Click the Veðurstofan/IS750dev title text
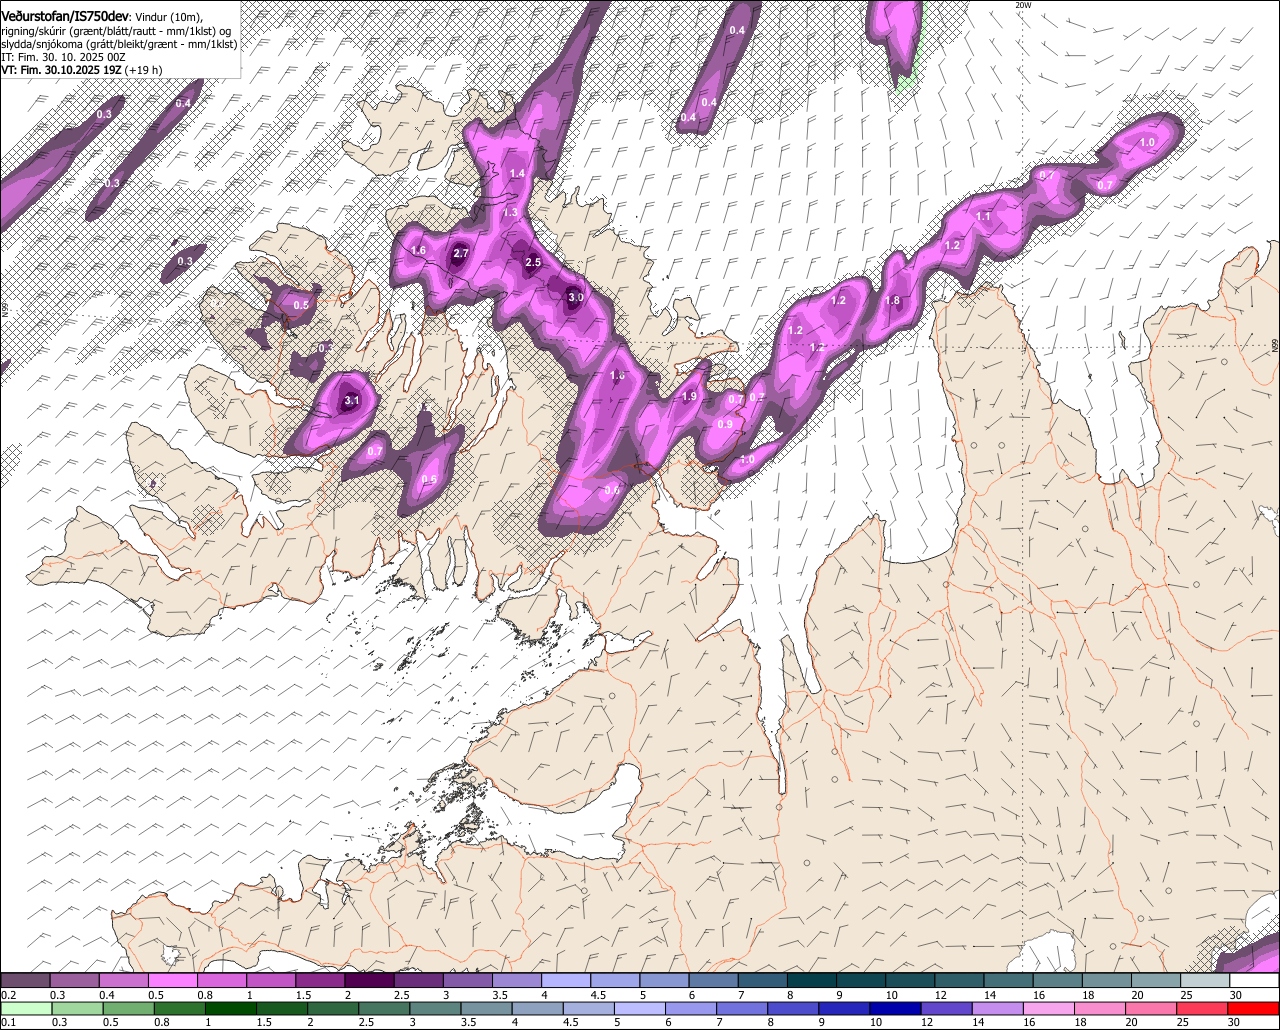The width and height of the screenshot is (1280, 1030). tap(65, 15)
